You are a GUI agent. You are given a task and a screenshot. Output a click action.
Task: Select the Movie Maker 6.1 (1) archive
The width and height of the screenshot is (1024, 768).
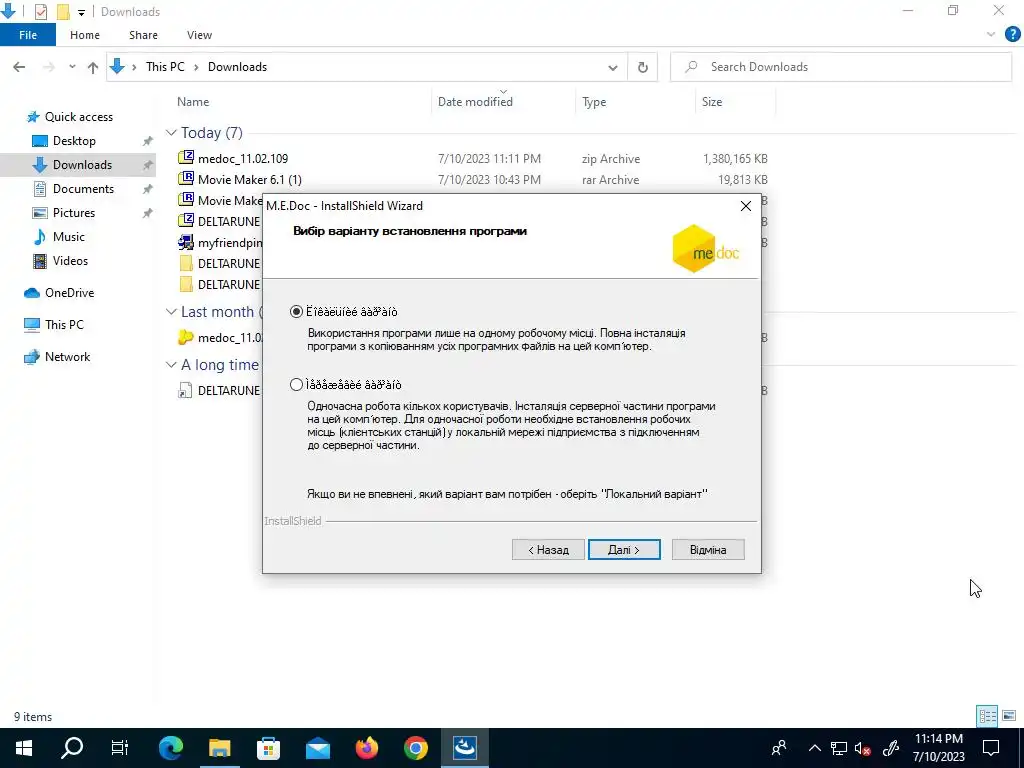point(249,180)
